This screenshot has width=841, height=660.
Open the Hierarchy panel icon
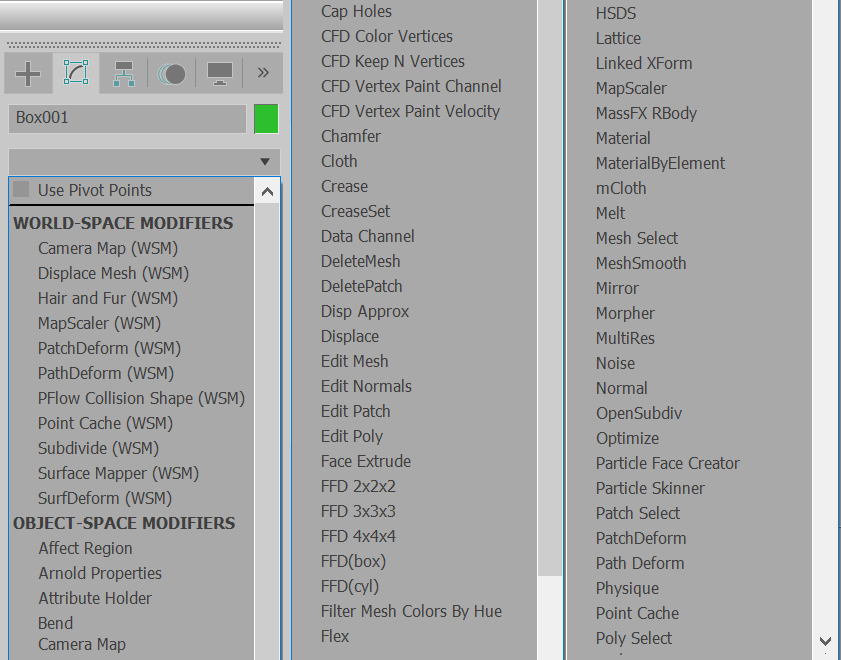point(123,73)
